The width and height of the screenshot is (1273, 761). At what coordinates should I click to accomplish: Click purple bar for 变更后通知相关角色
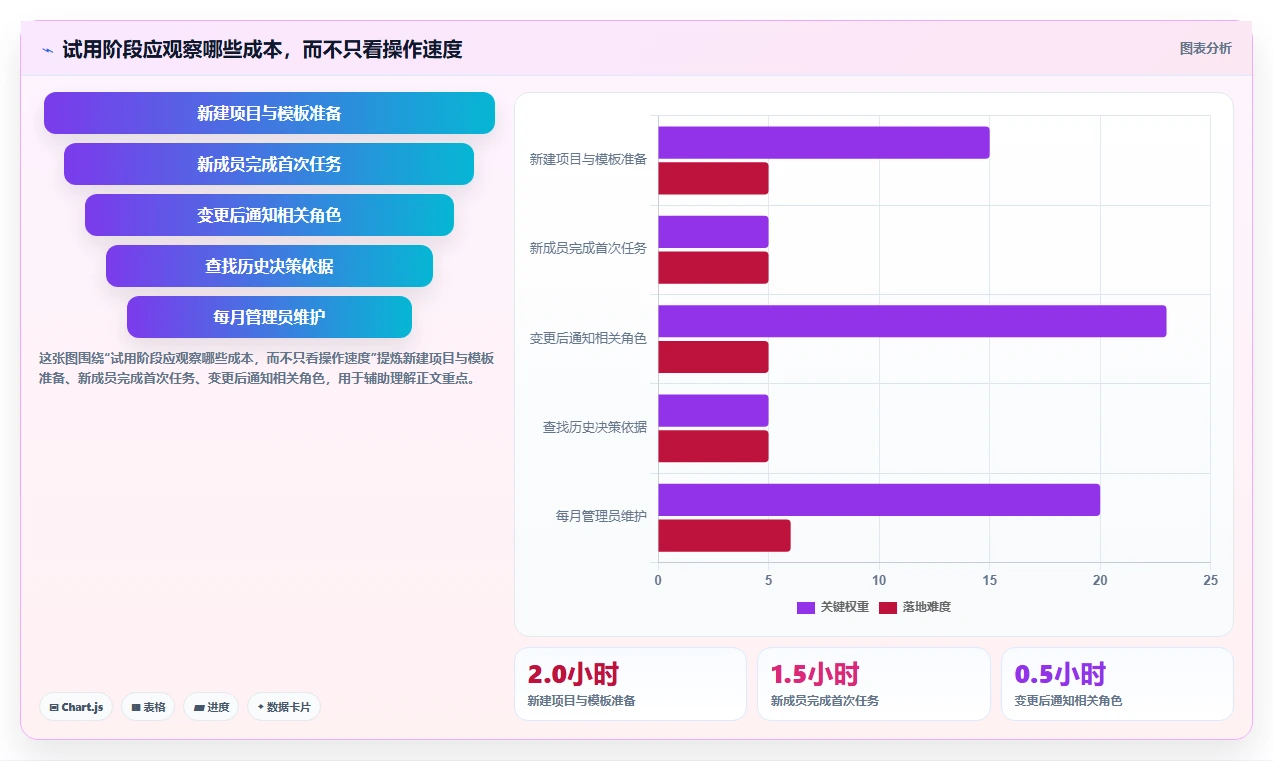click(912, 321)
